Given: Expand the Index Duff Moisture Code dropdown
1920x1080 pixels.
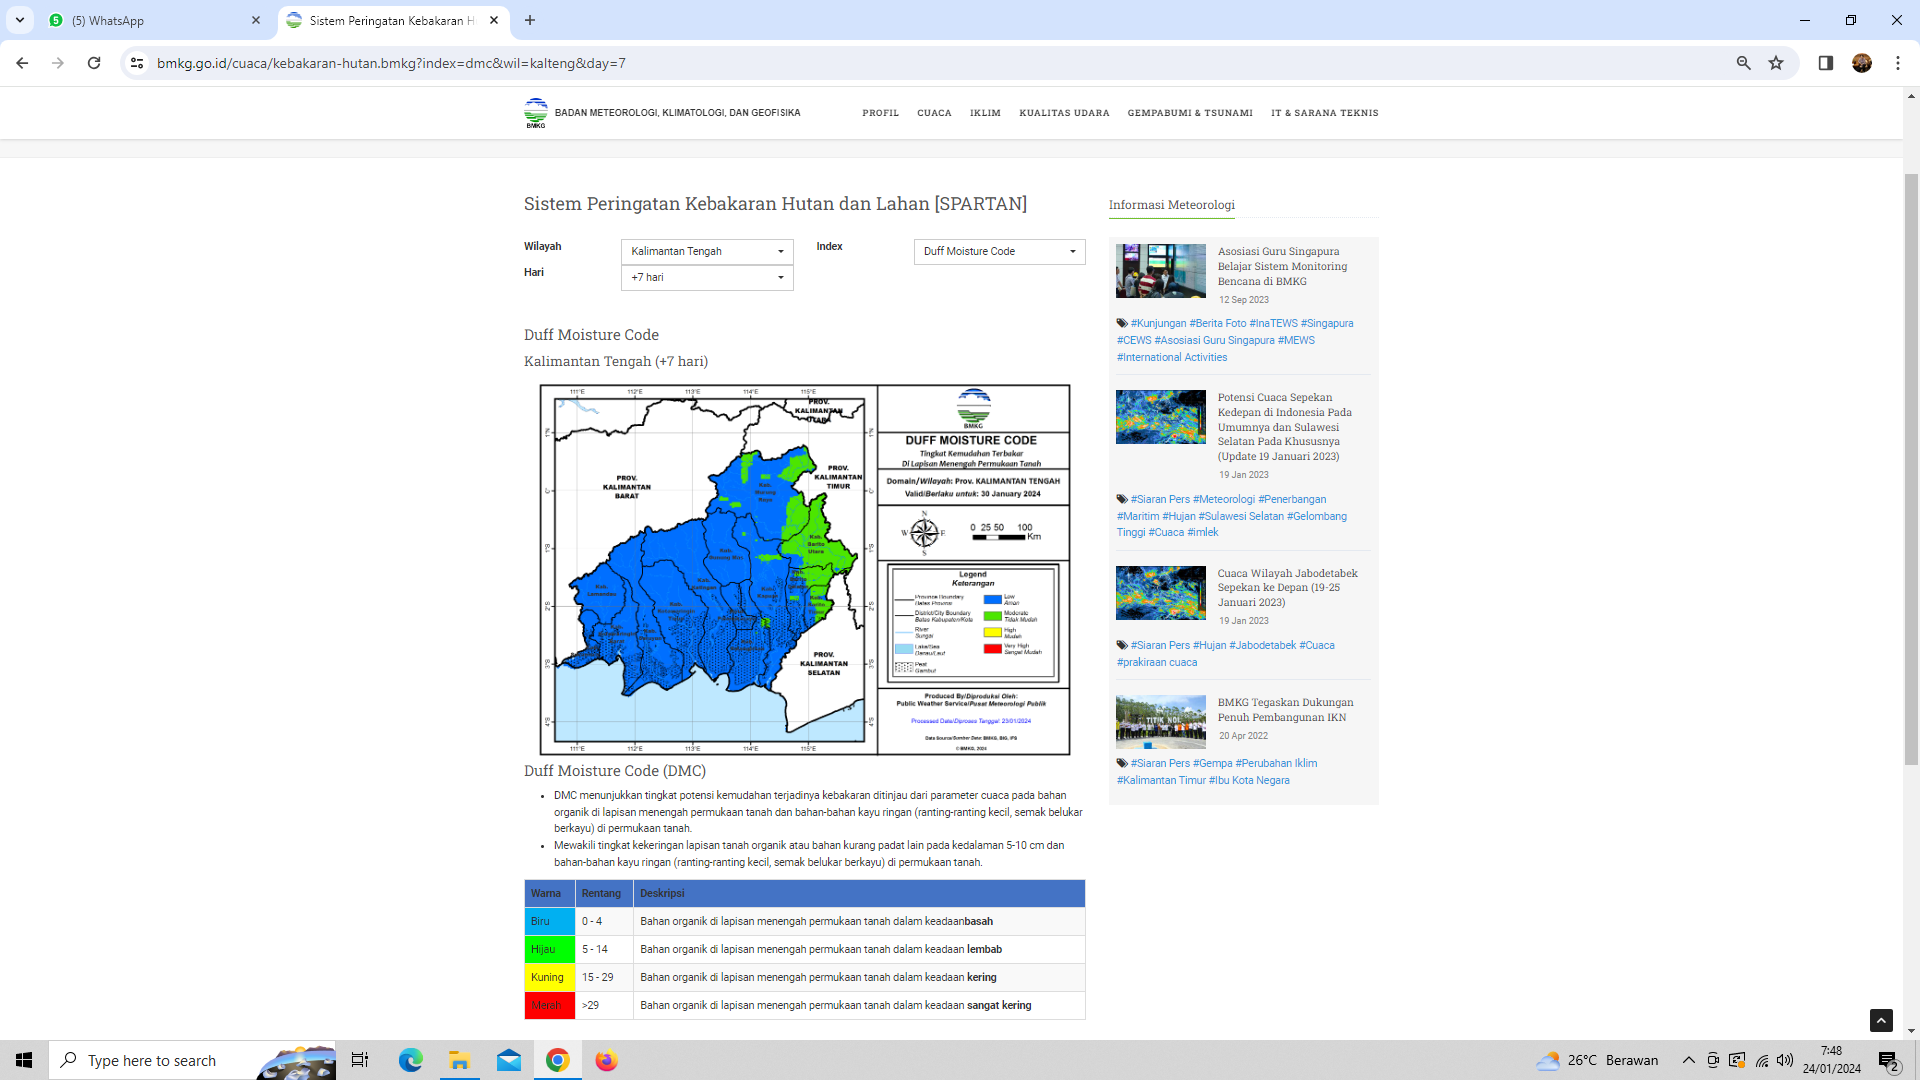Looking at the screenshot, I should pyautogui.click(x=999, y=251).
